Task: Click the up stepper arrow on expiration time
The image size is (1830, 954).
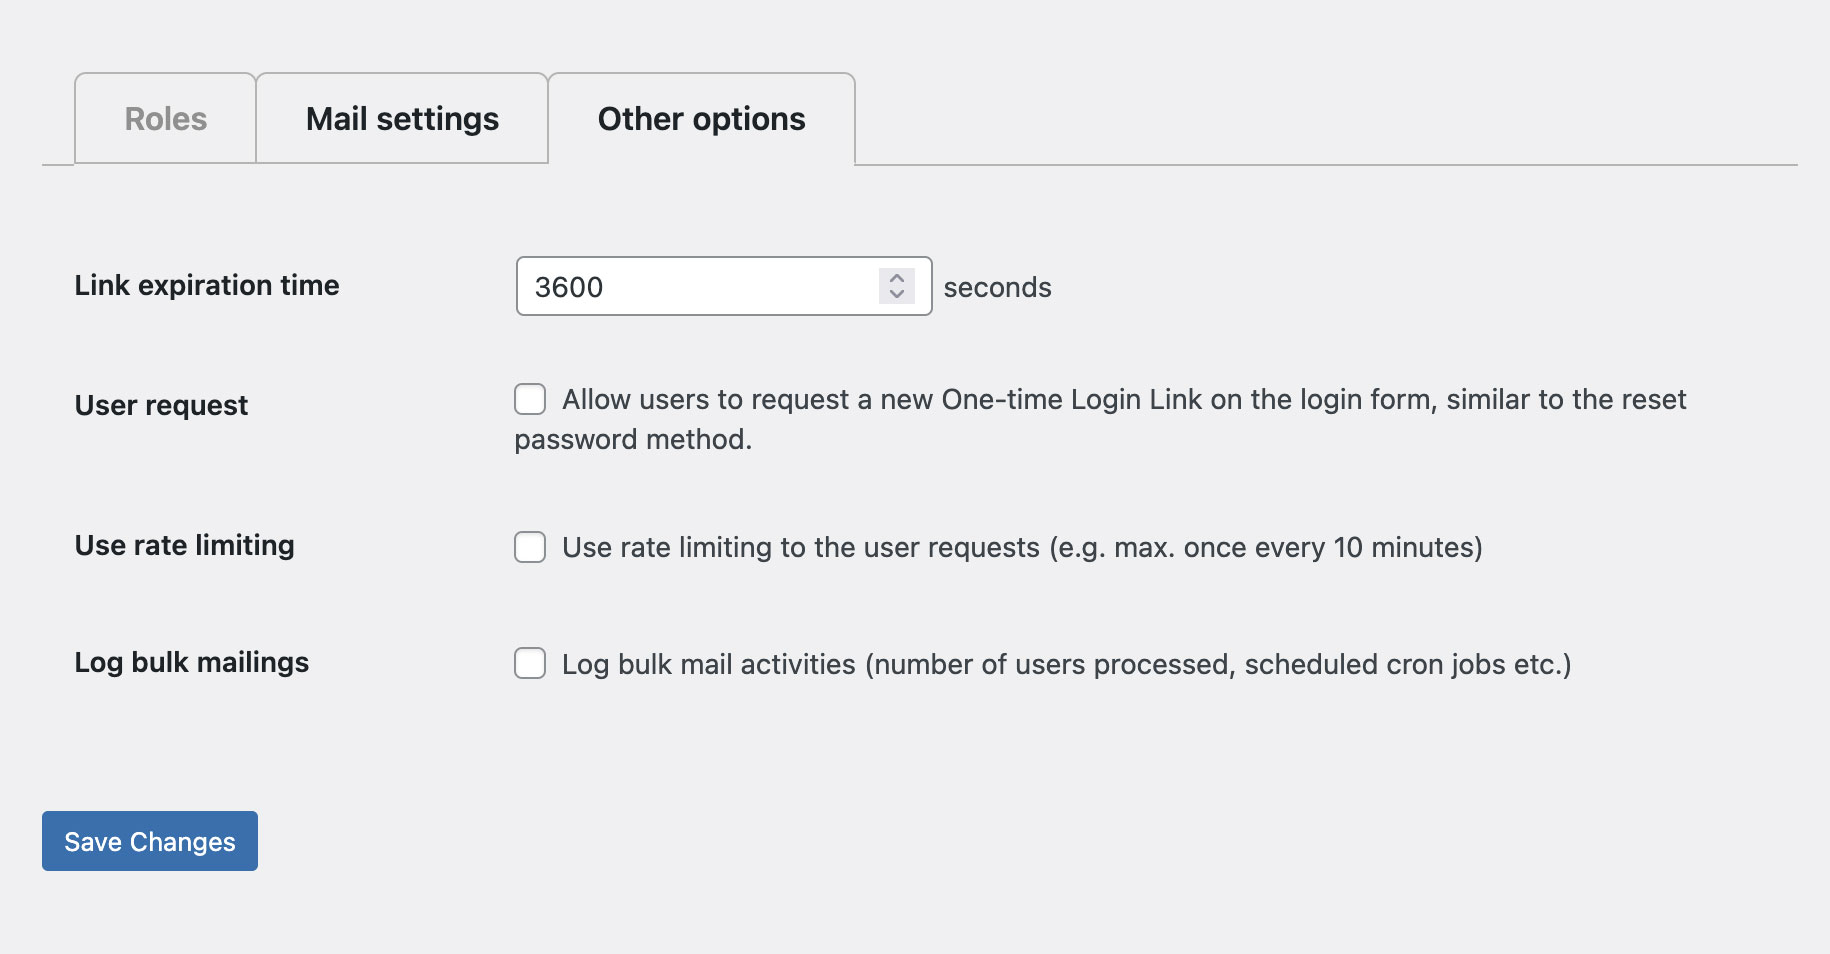Action: (897, 278)
